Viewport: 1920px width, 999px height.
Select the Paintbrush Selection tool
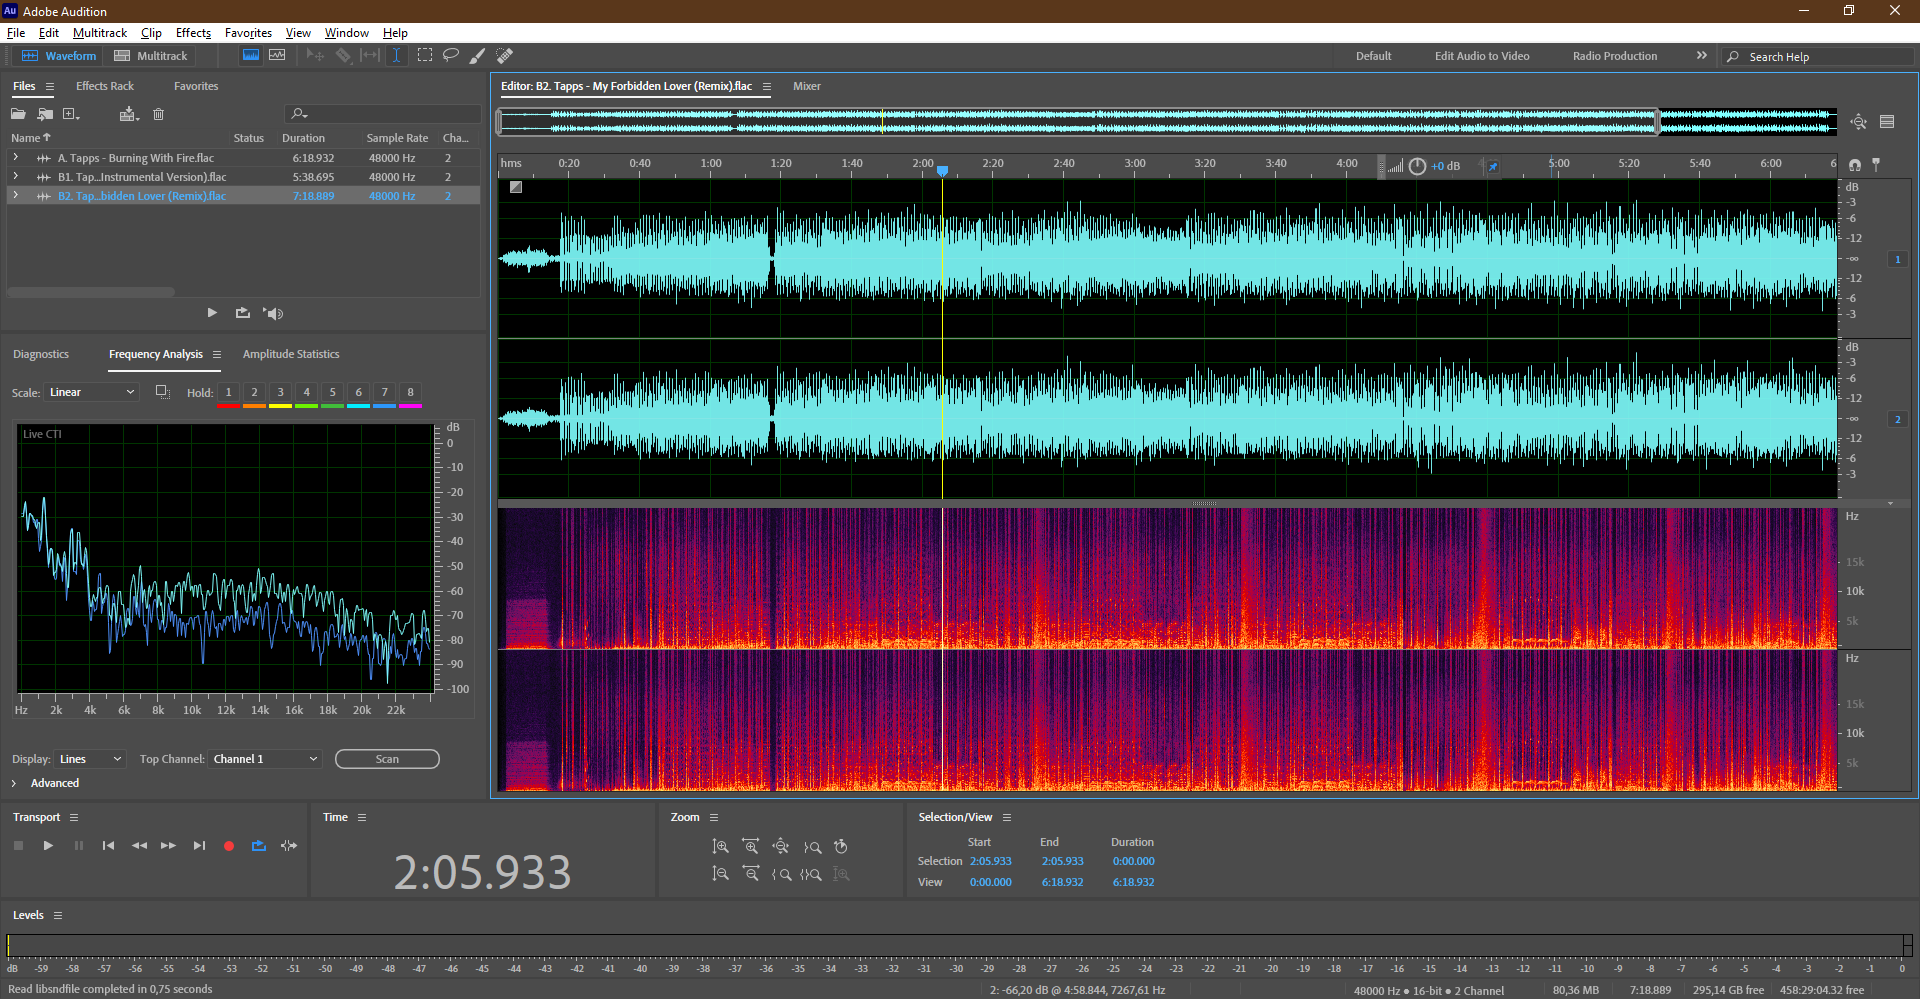pos(478,56)
